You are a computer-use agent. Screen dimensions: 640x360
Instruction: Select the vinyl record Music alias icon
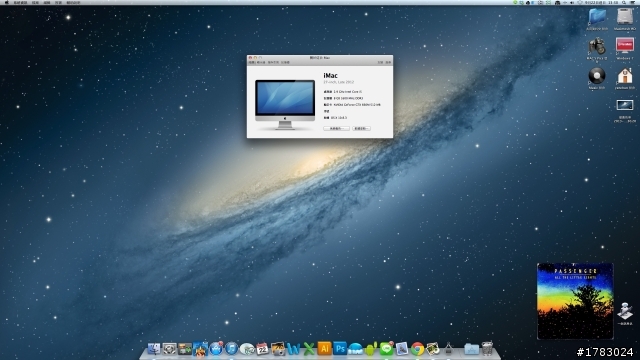point(597,76)
